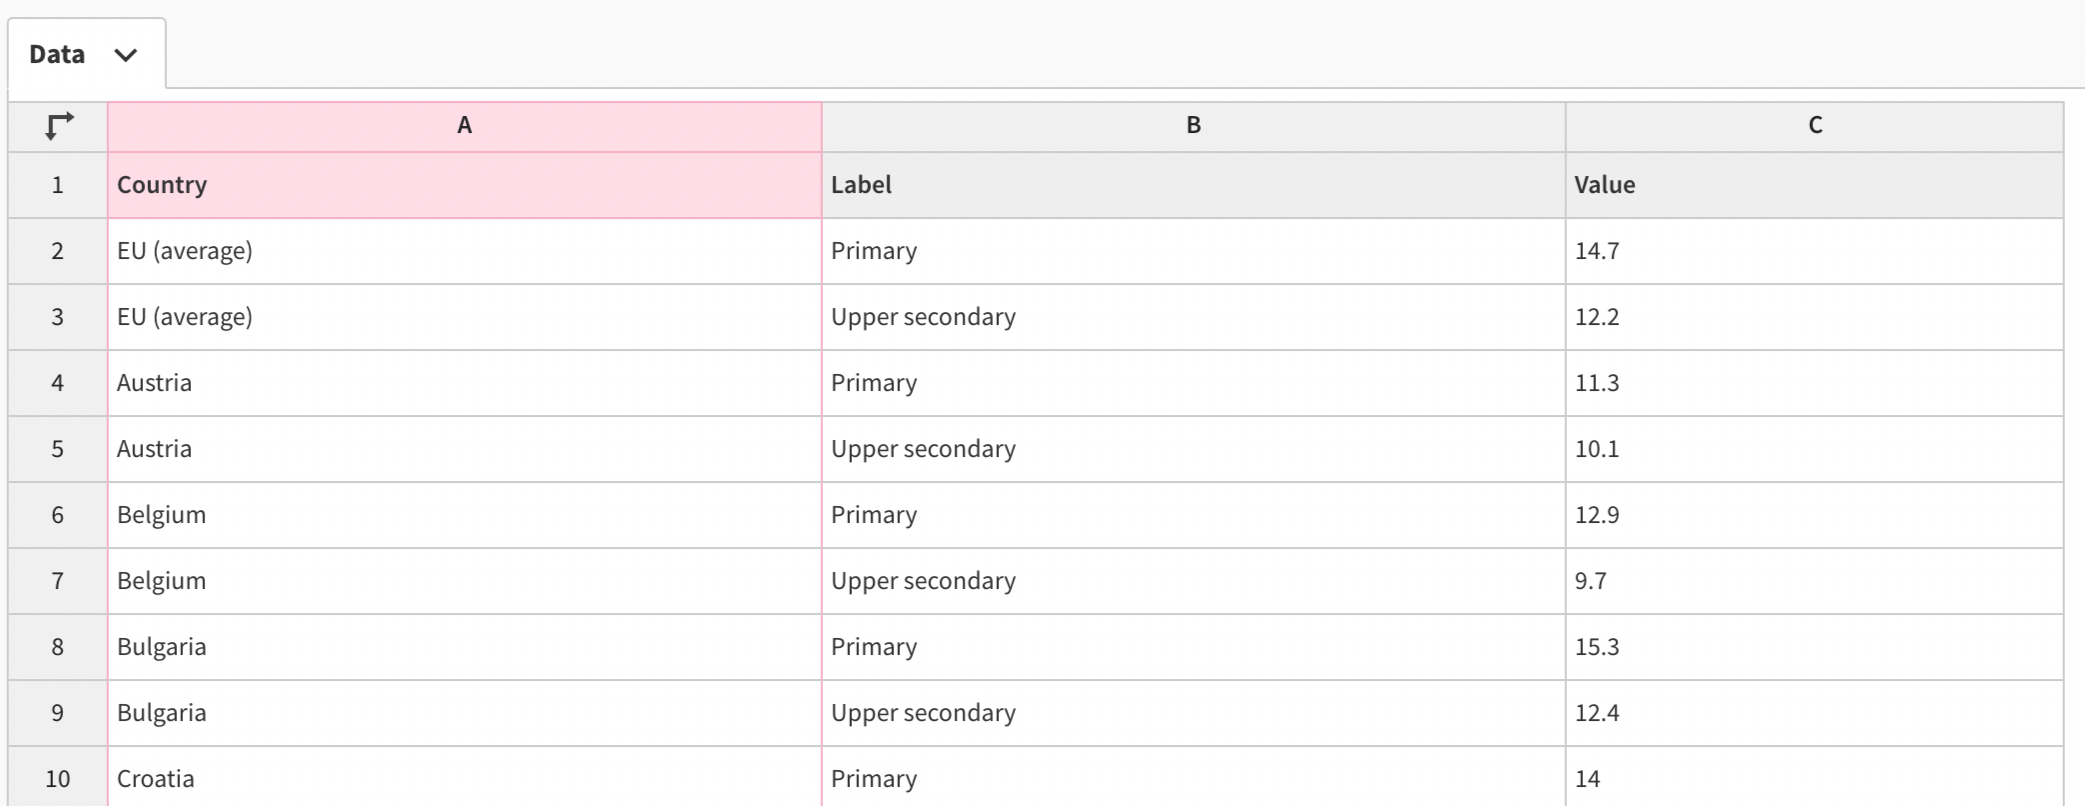Select row 5 header number

pyautogui.click(x=57, y=449)
